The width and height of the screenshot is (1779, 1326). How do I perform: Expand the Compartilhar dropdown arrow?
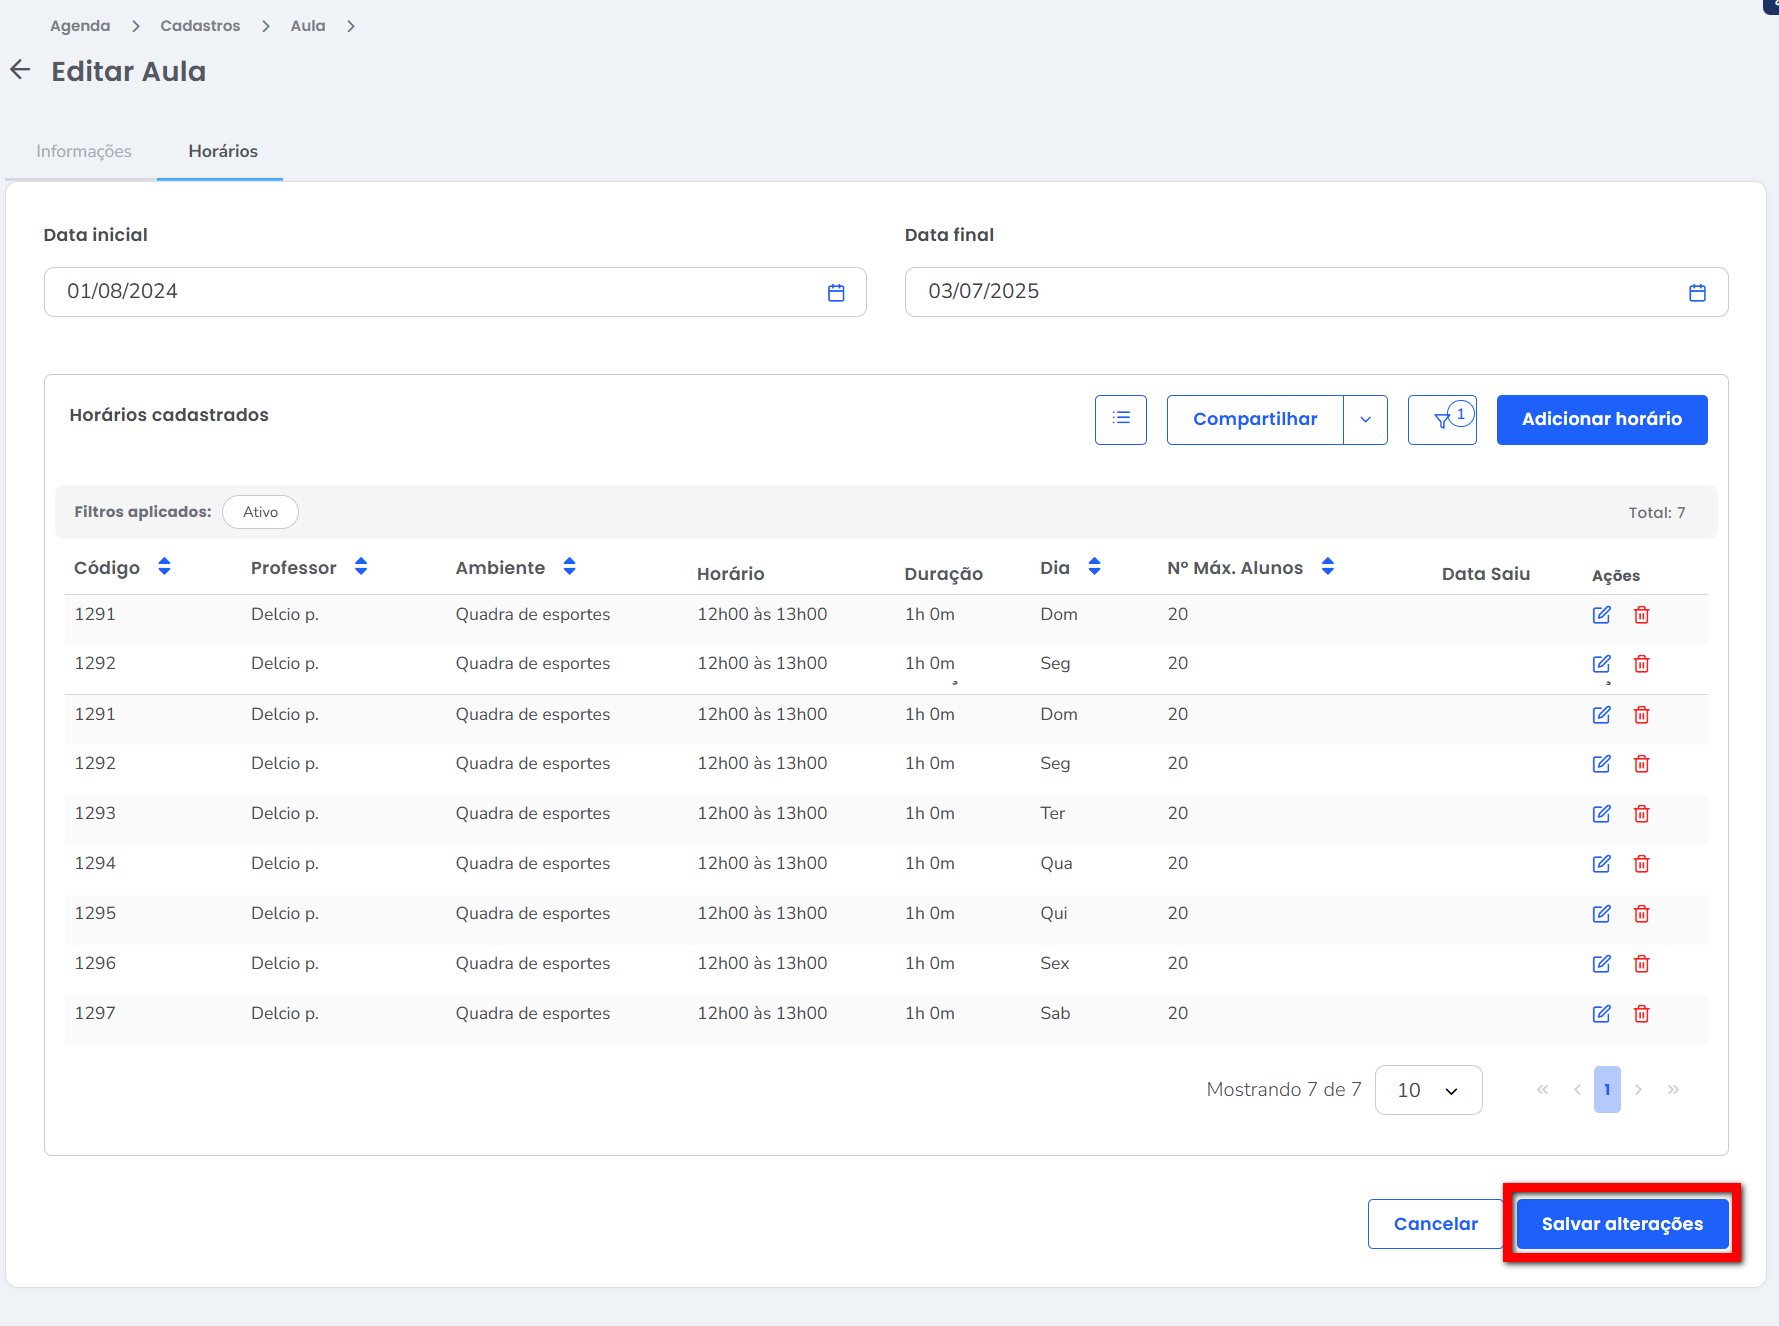1365,420
